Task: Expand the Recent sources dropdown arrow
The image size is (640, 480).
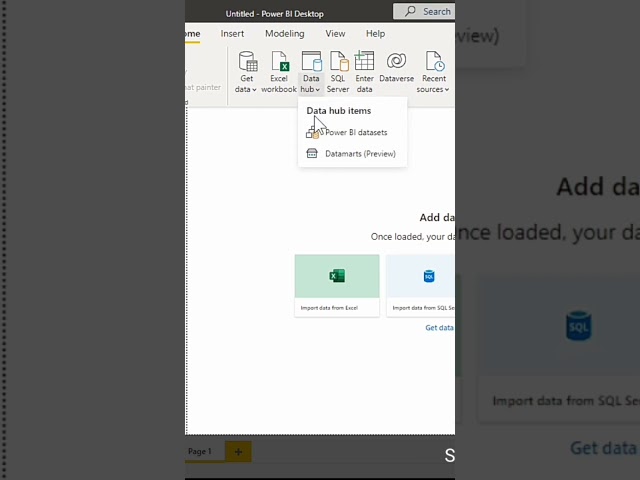Action: (447, 89)
